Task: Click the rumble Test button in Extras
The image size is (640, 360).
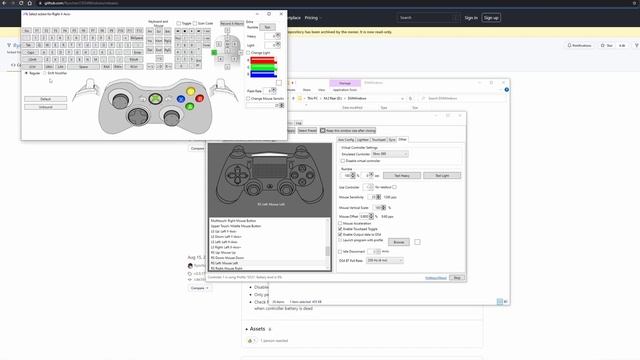Action: coord(267,27)
